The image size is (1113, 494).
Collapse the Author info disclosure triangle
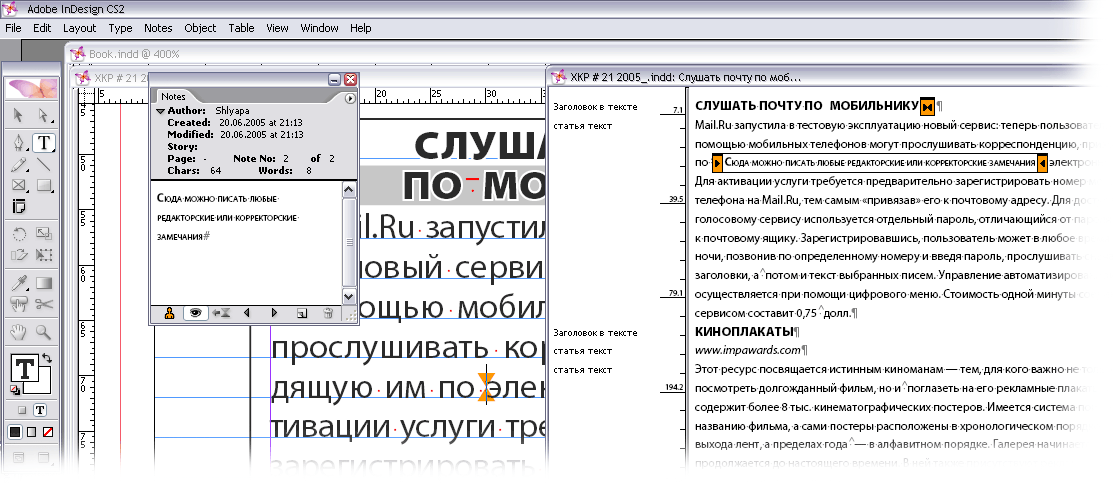(160, 111)
